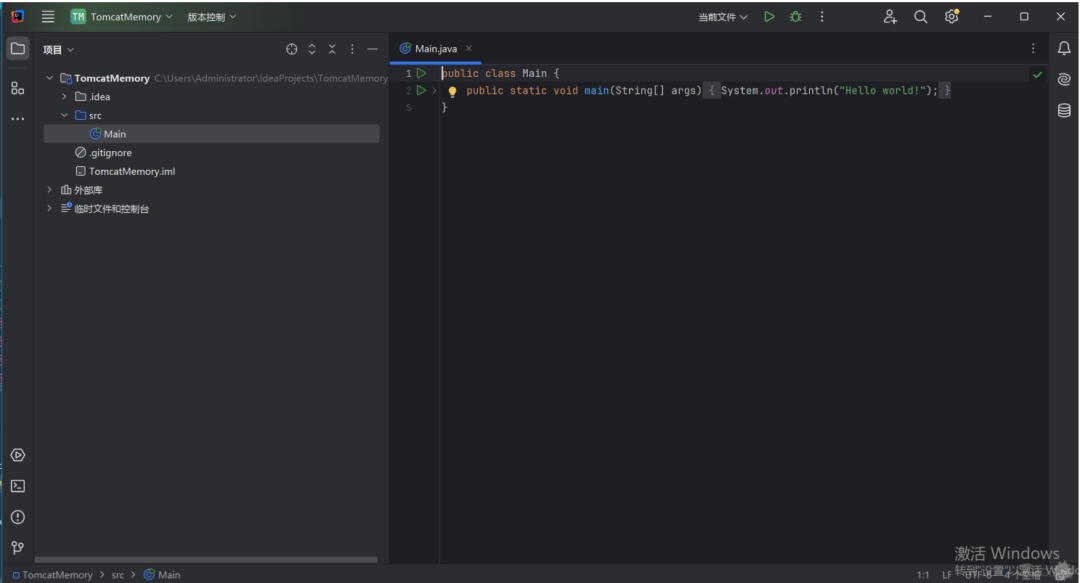
Task: Click the project tree horizontal scrollbar
Action: (206, 560)
